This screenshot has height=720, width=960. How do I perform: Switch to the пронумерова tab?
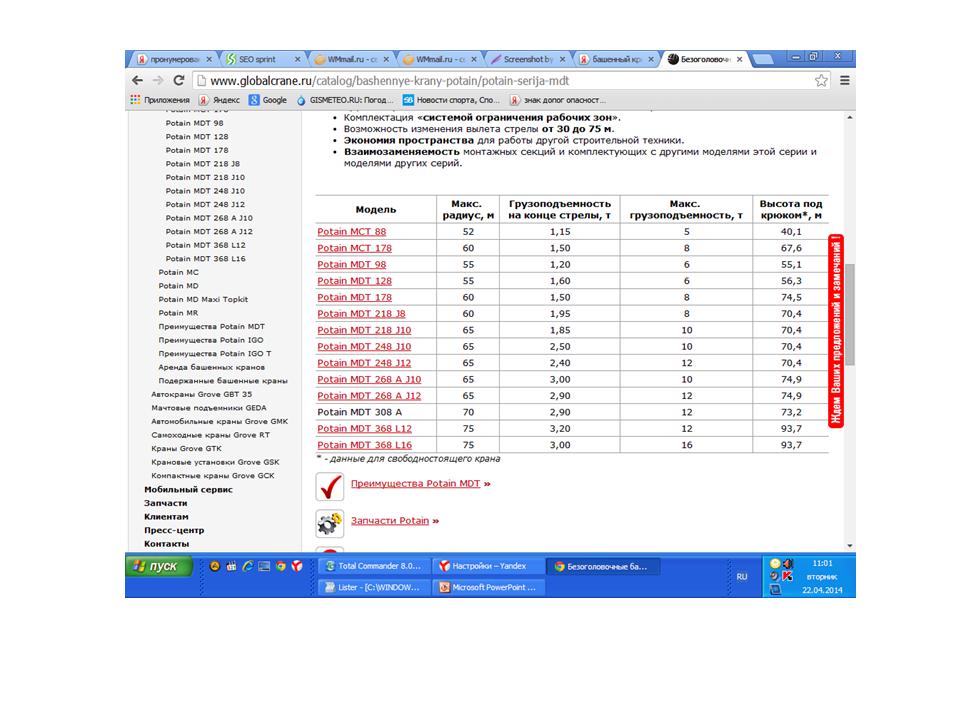click(x=175, y=59)
